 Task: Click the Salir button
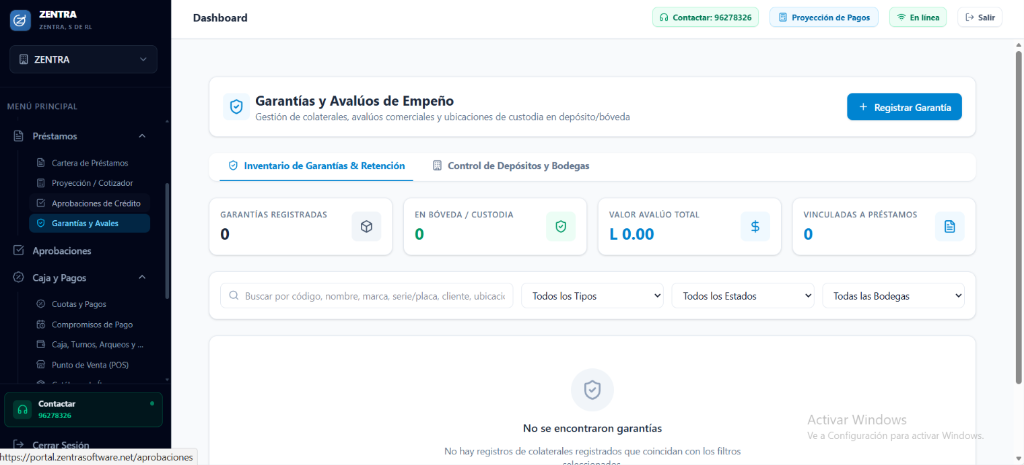pos(980,18)
